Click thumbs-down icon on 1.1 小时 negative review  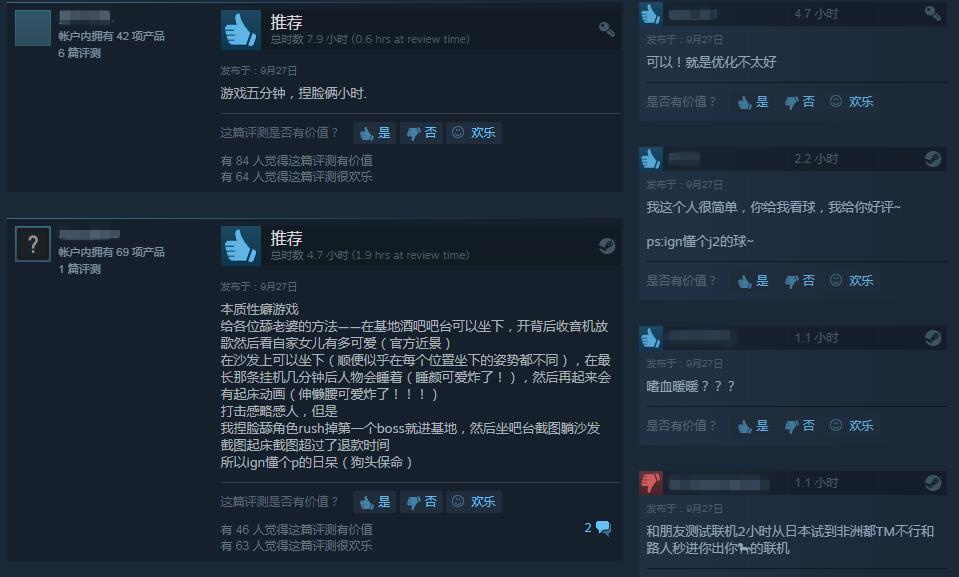click(651, 483)
